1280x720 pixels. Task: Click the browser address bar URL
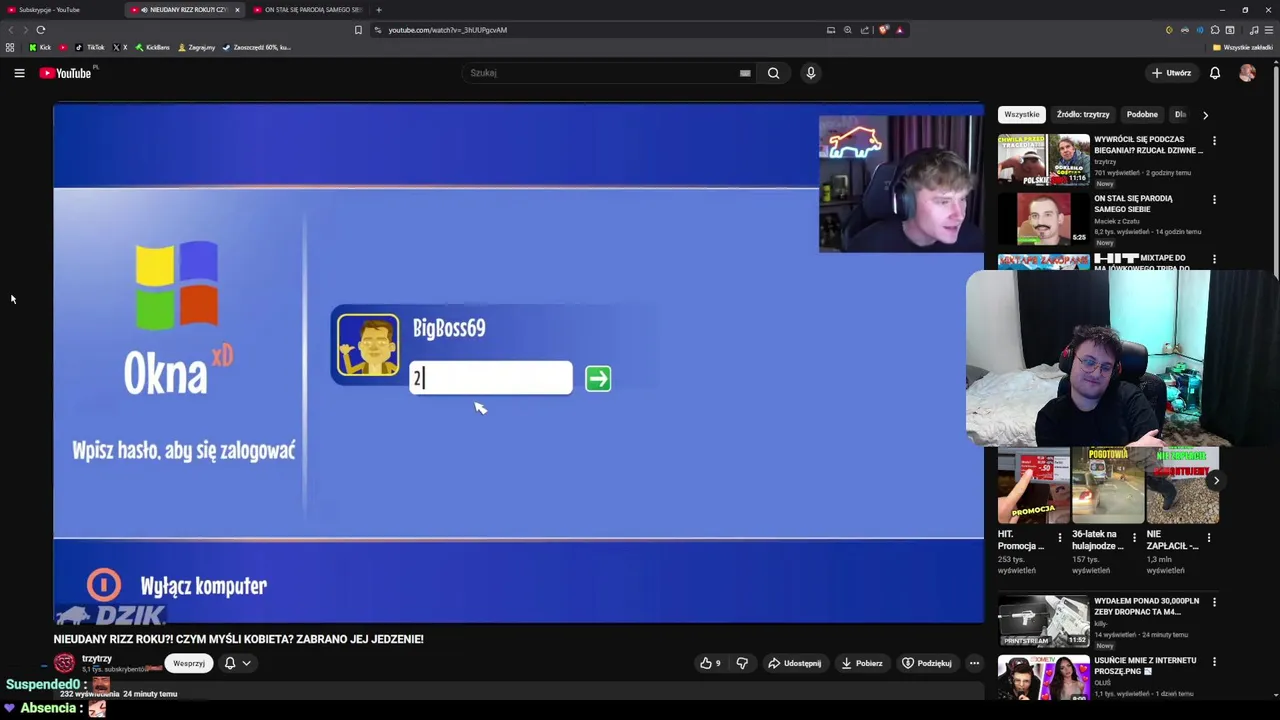point(447,30)
